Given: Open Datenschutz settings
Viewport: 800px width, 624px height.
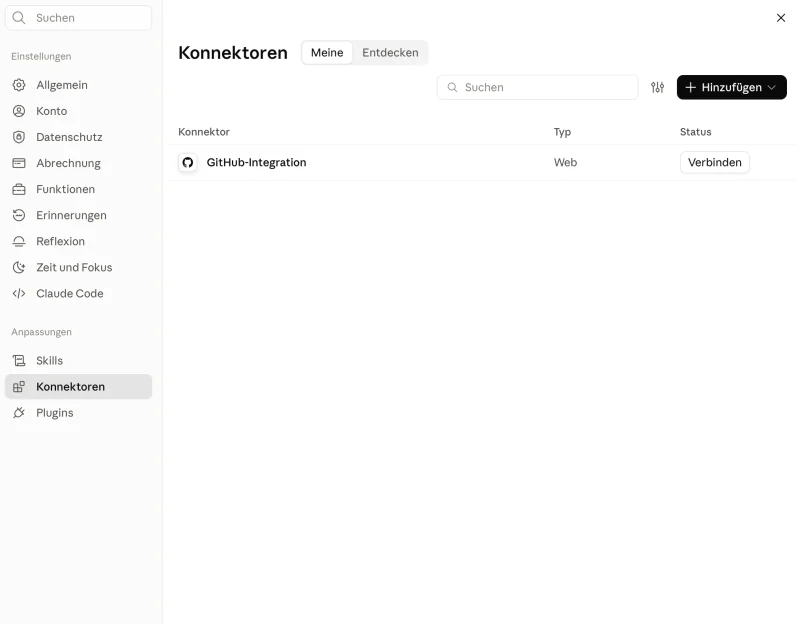Looking at the screenshot, I should 79,137.
